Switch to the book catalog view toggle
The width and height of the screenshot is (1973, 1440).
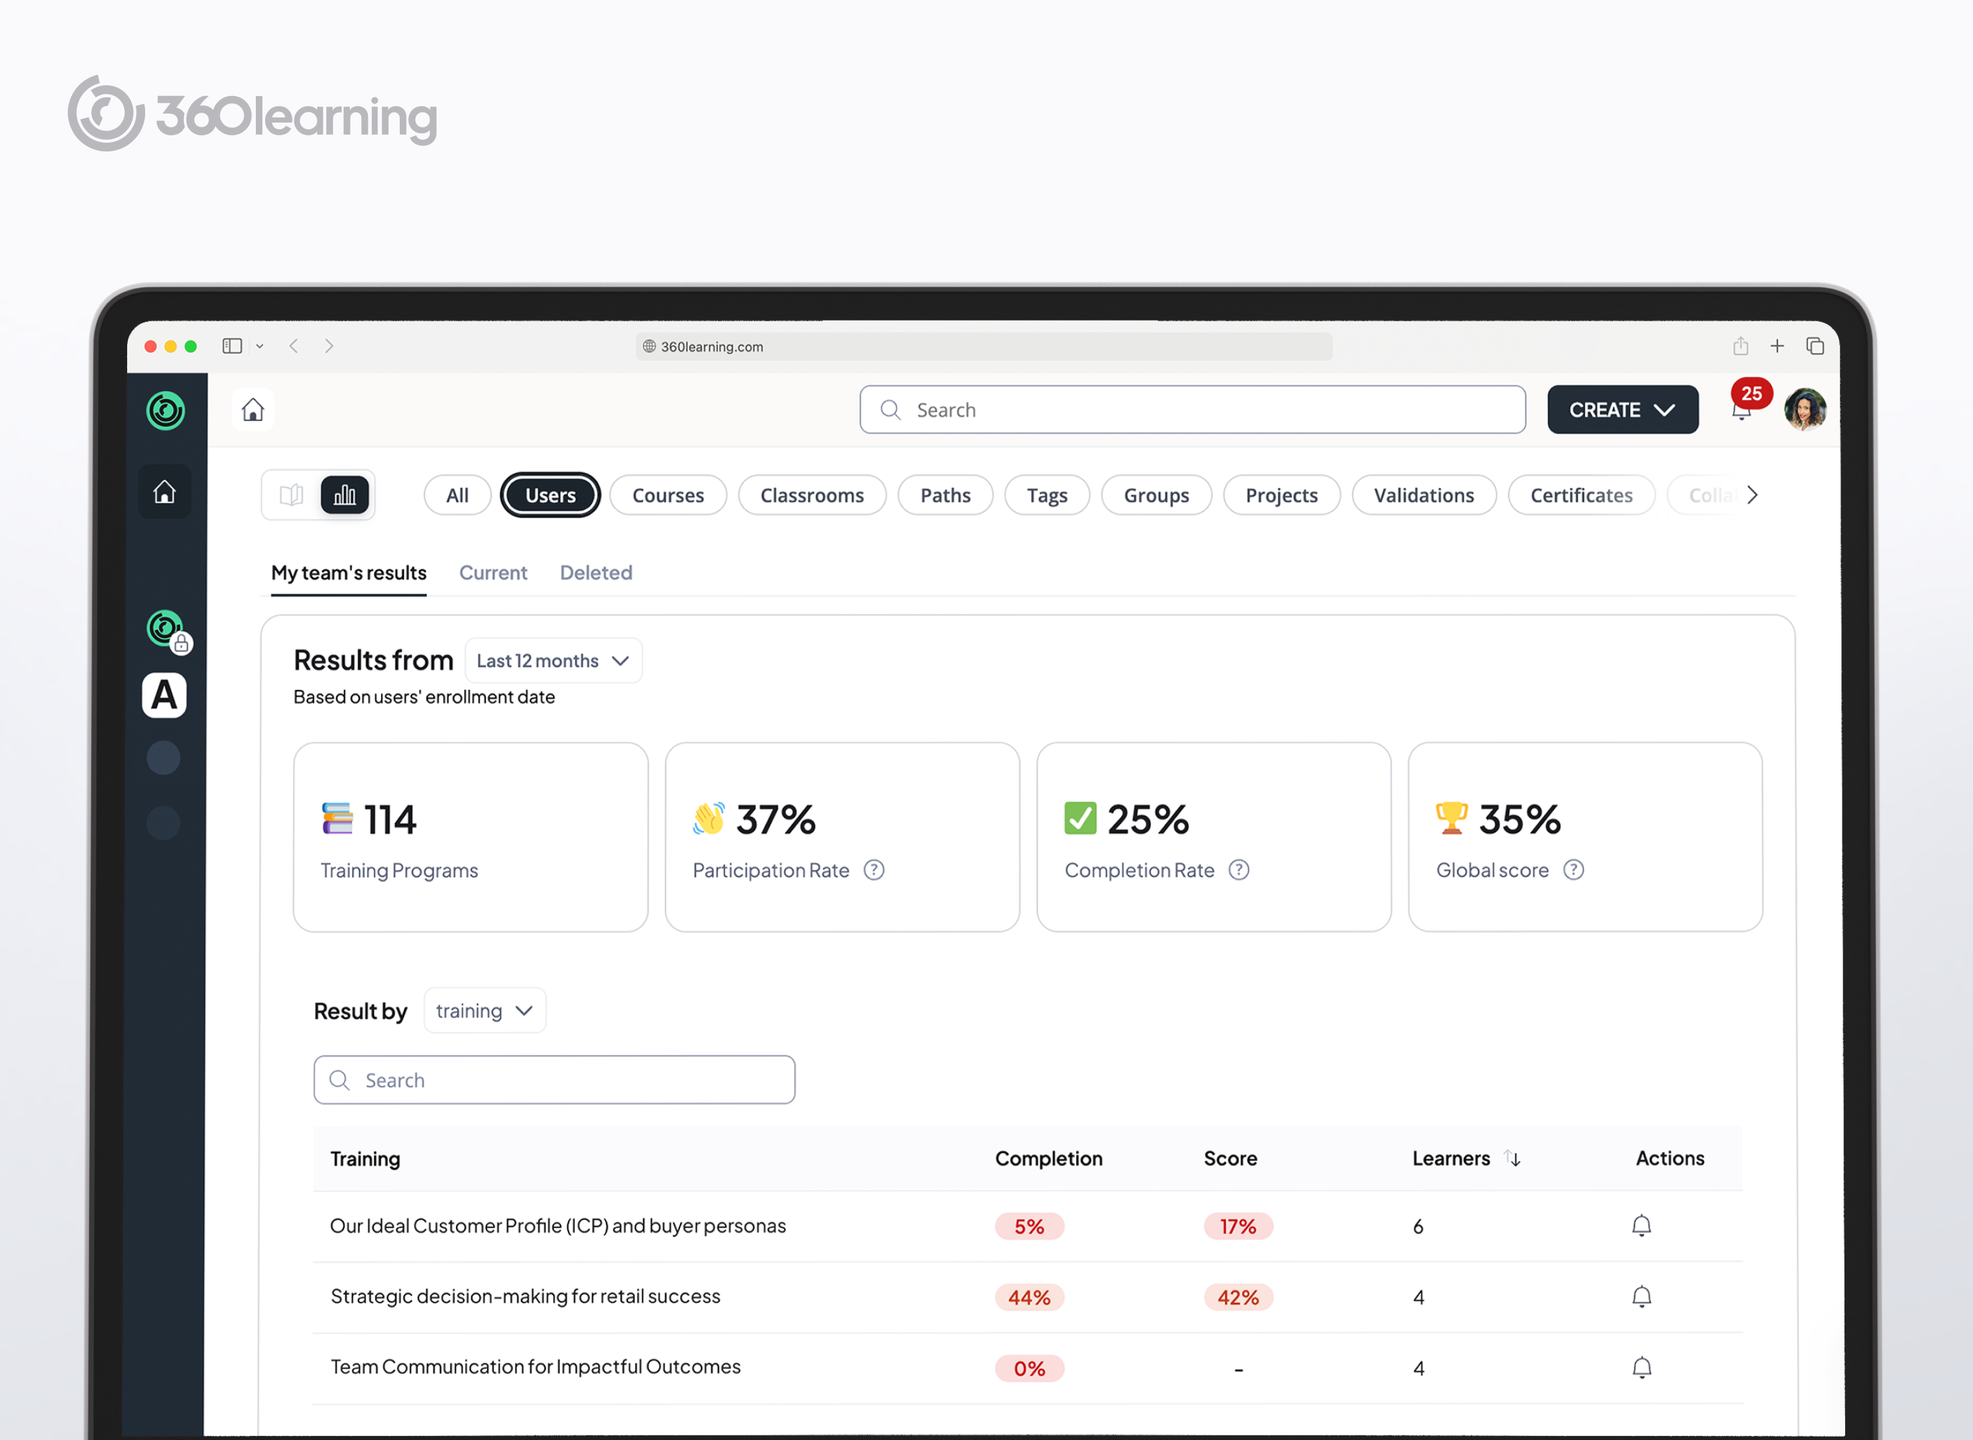(292, 495)
